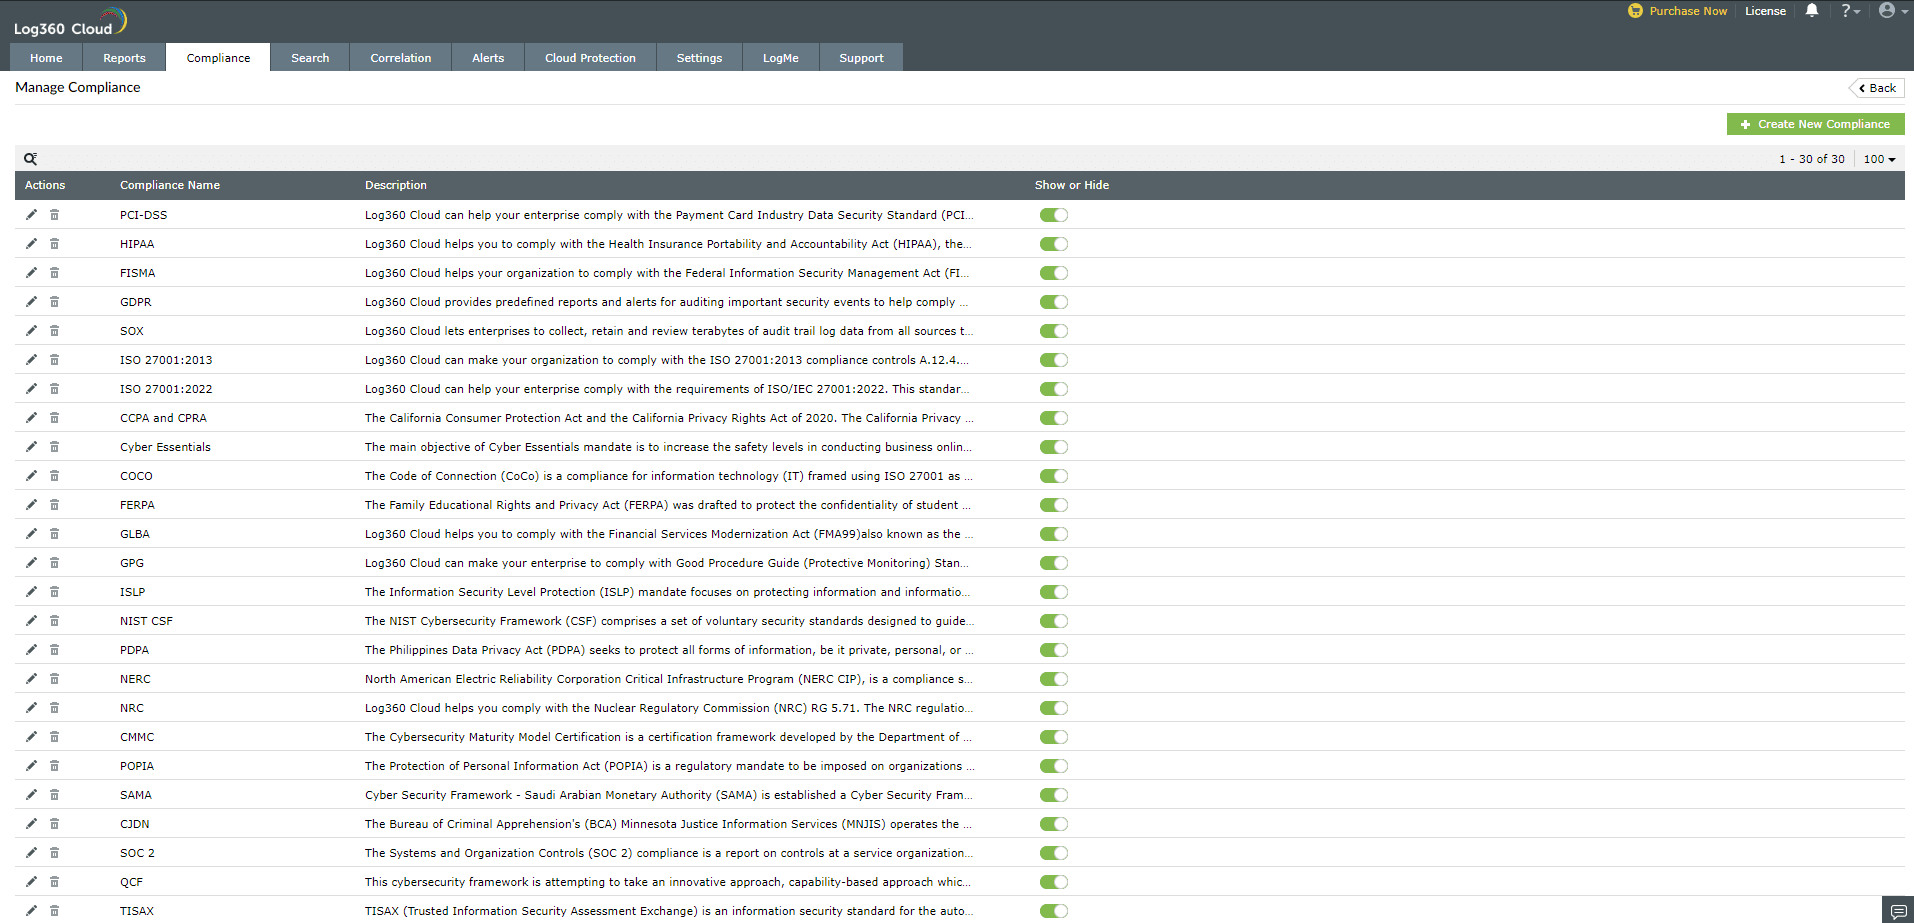Delete the GDPR compliance entry
The height and width of the screenshot is (923, 1914).
[x=54, y=302]
